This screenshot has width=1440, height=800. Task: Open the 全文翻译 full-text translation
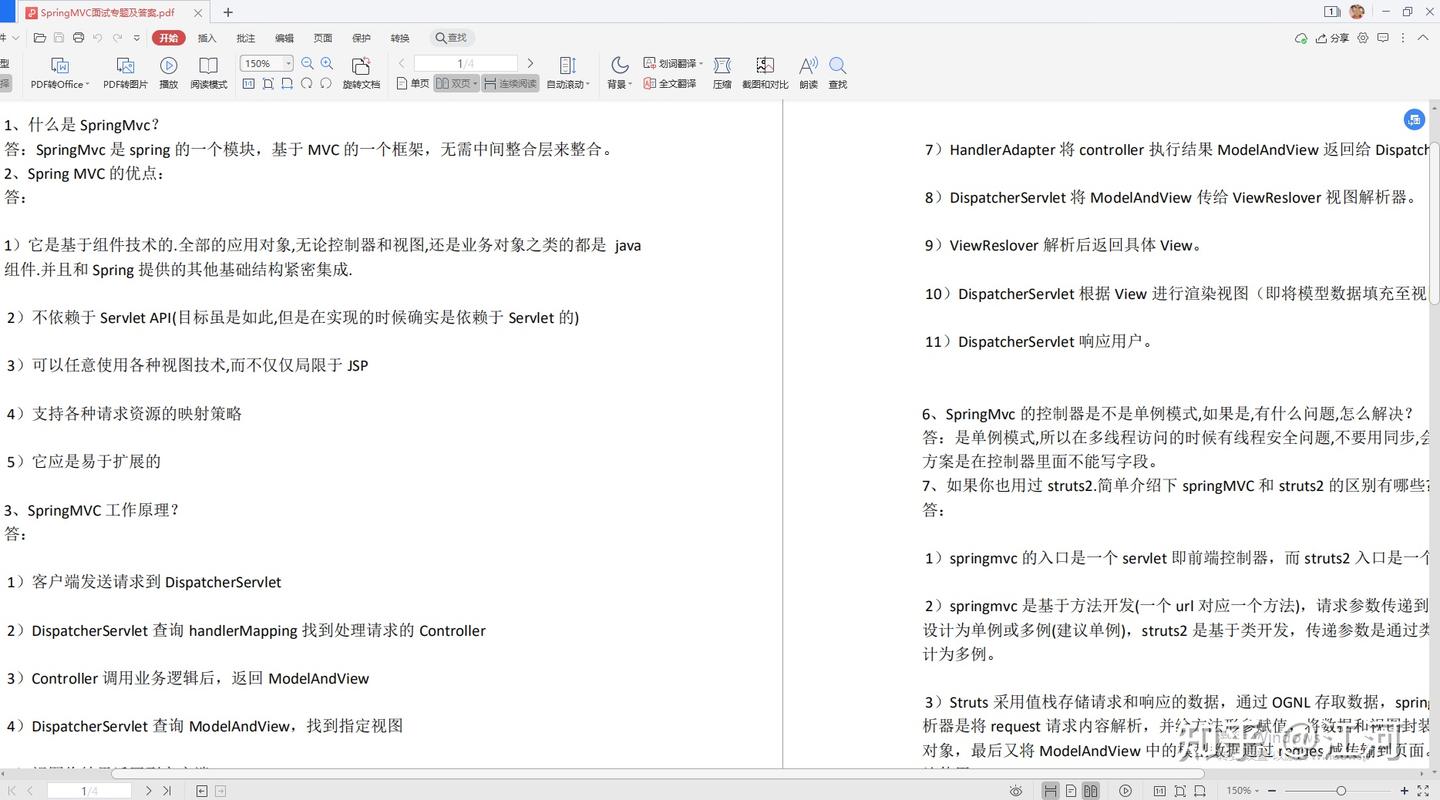pos(672,84)
